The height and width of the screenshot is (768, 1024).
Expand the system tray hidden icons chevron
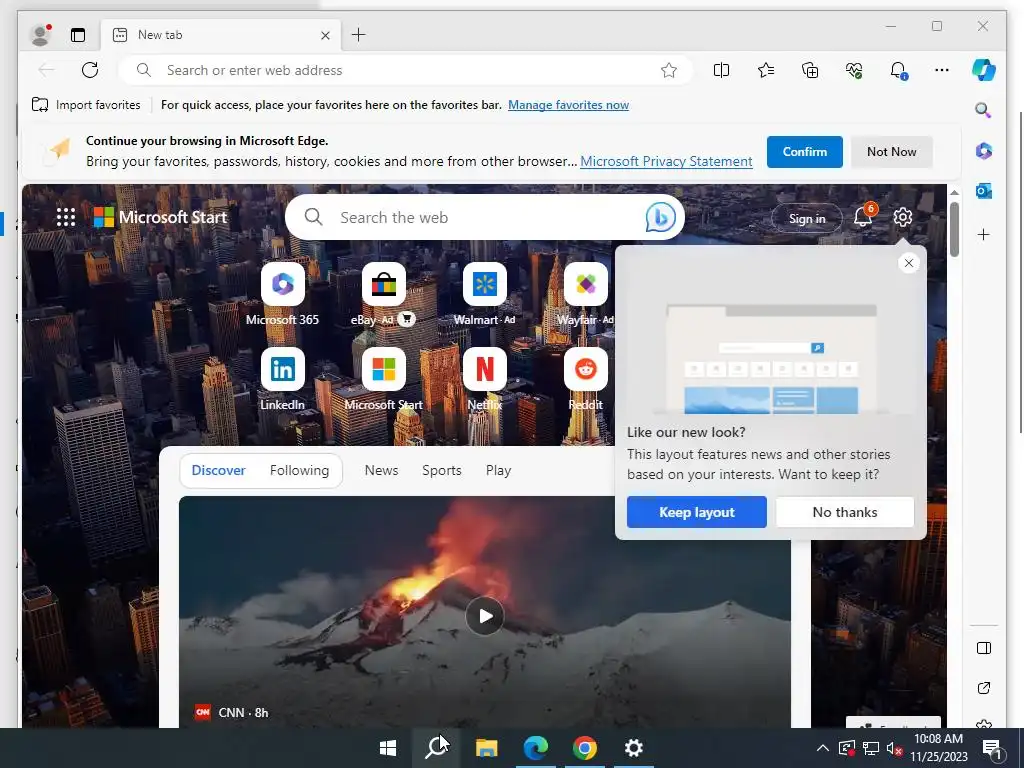tap(823, 748)
